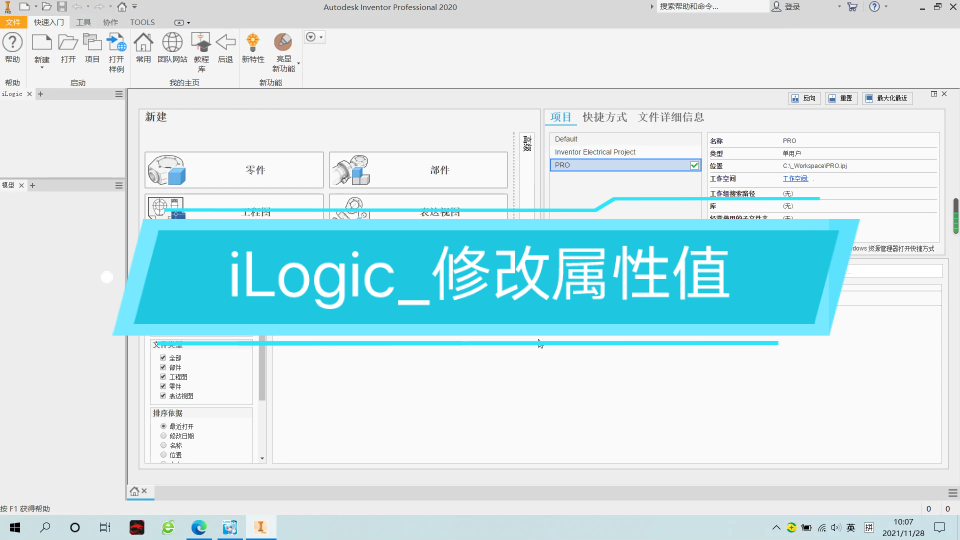Switch to the 快速入门 ribbon tab
Screen dimensions: 960x540
(49, 23)
